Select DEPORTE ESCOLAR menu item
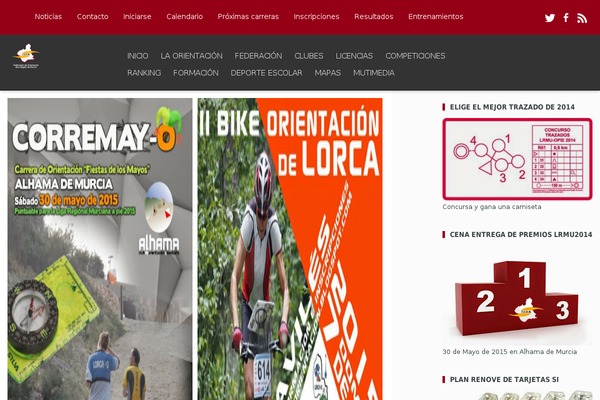600x400 pixels. click(x=266, y=73)
